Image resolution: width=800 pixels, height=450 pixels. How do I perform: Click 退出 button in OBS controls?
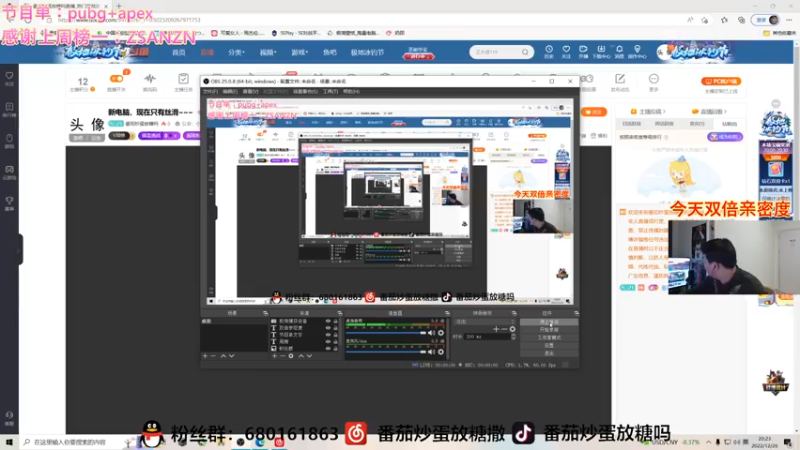point(549,353)
